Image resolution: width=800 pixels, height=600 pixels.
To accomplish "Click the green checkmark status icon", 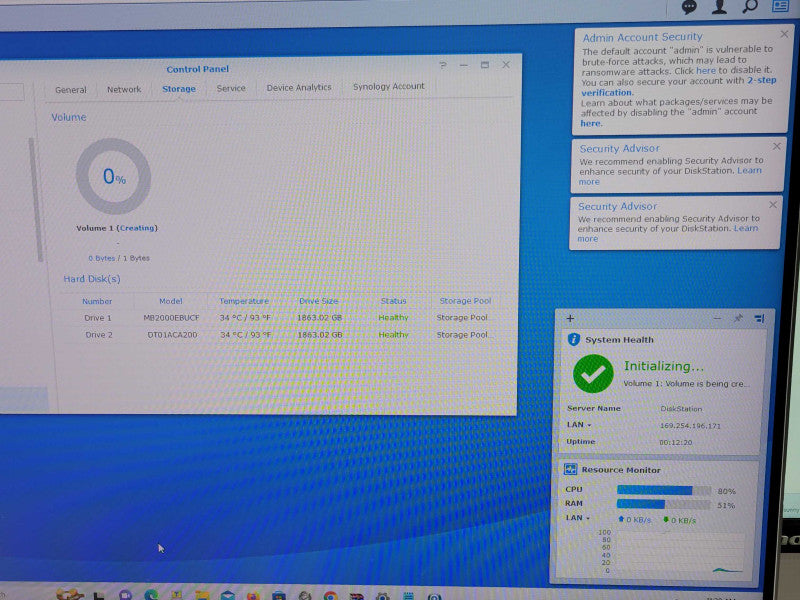I will (593, 374).
